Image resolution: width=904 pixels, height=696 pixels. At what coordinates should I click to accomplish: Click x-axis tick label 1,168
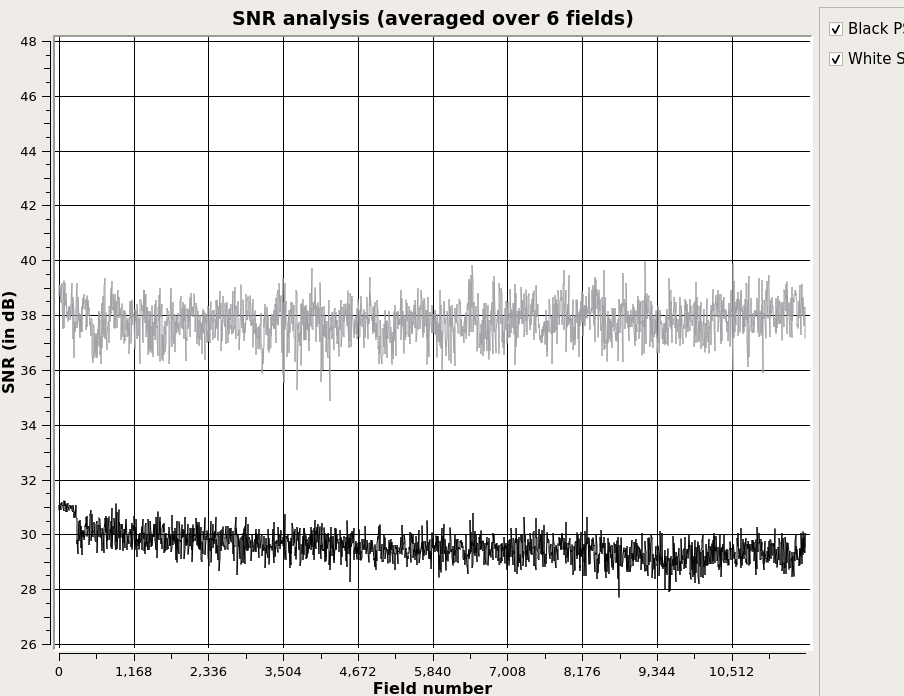click(133, 672)
